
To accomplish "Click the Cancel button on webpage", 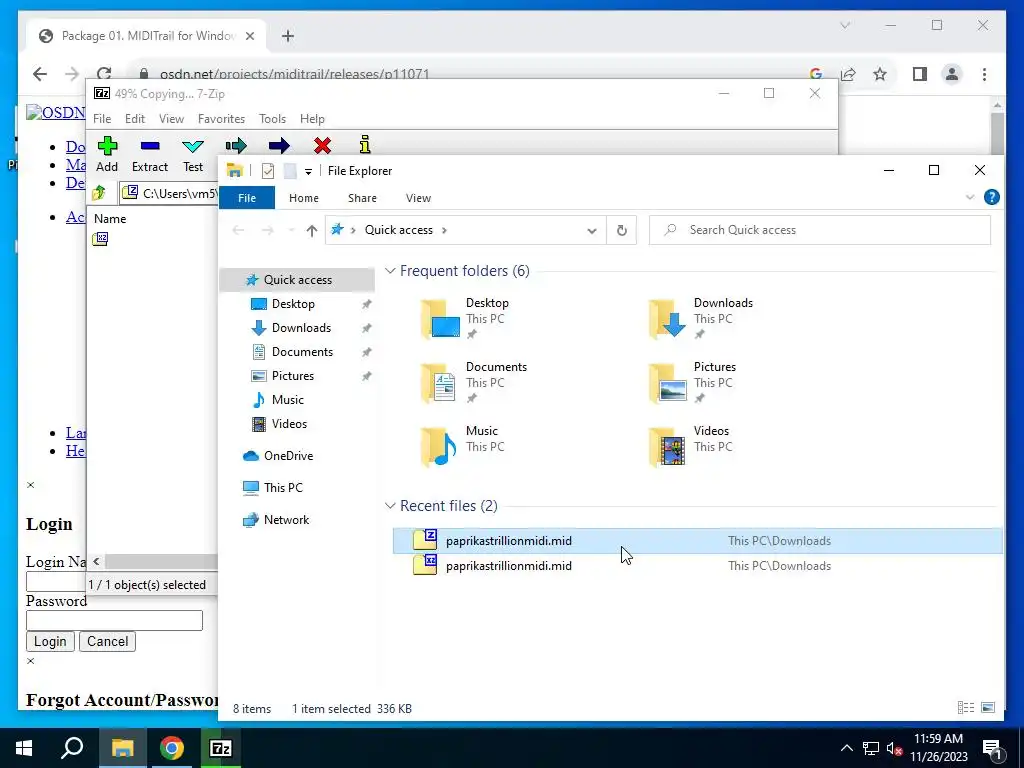I will click(108, 641).
